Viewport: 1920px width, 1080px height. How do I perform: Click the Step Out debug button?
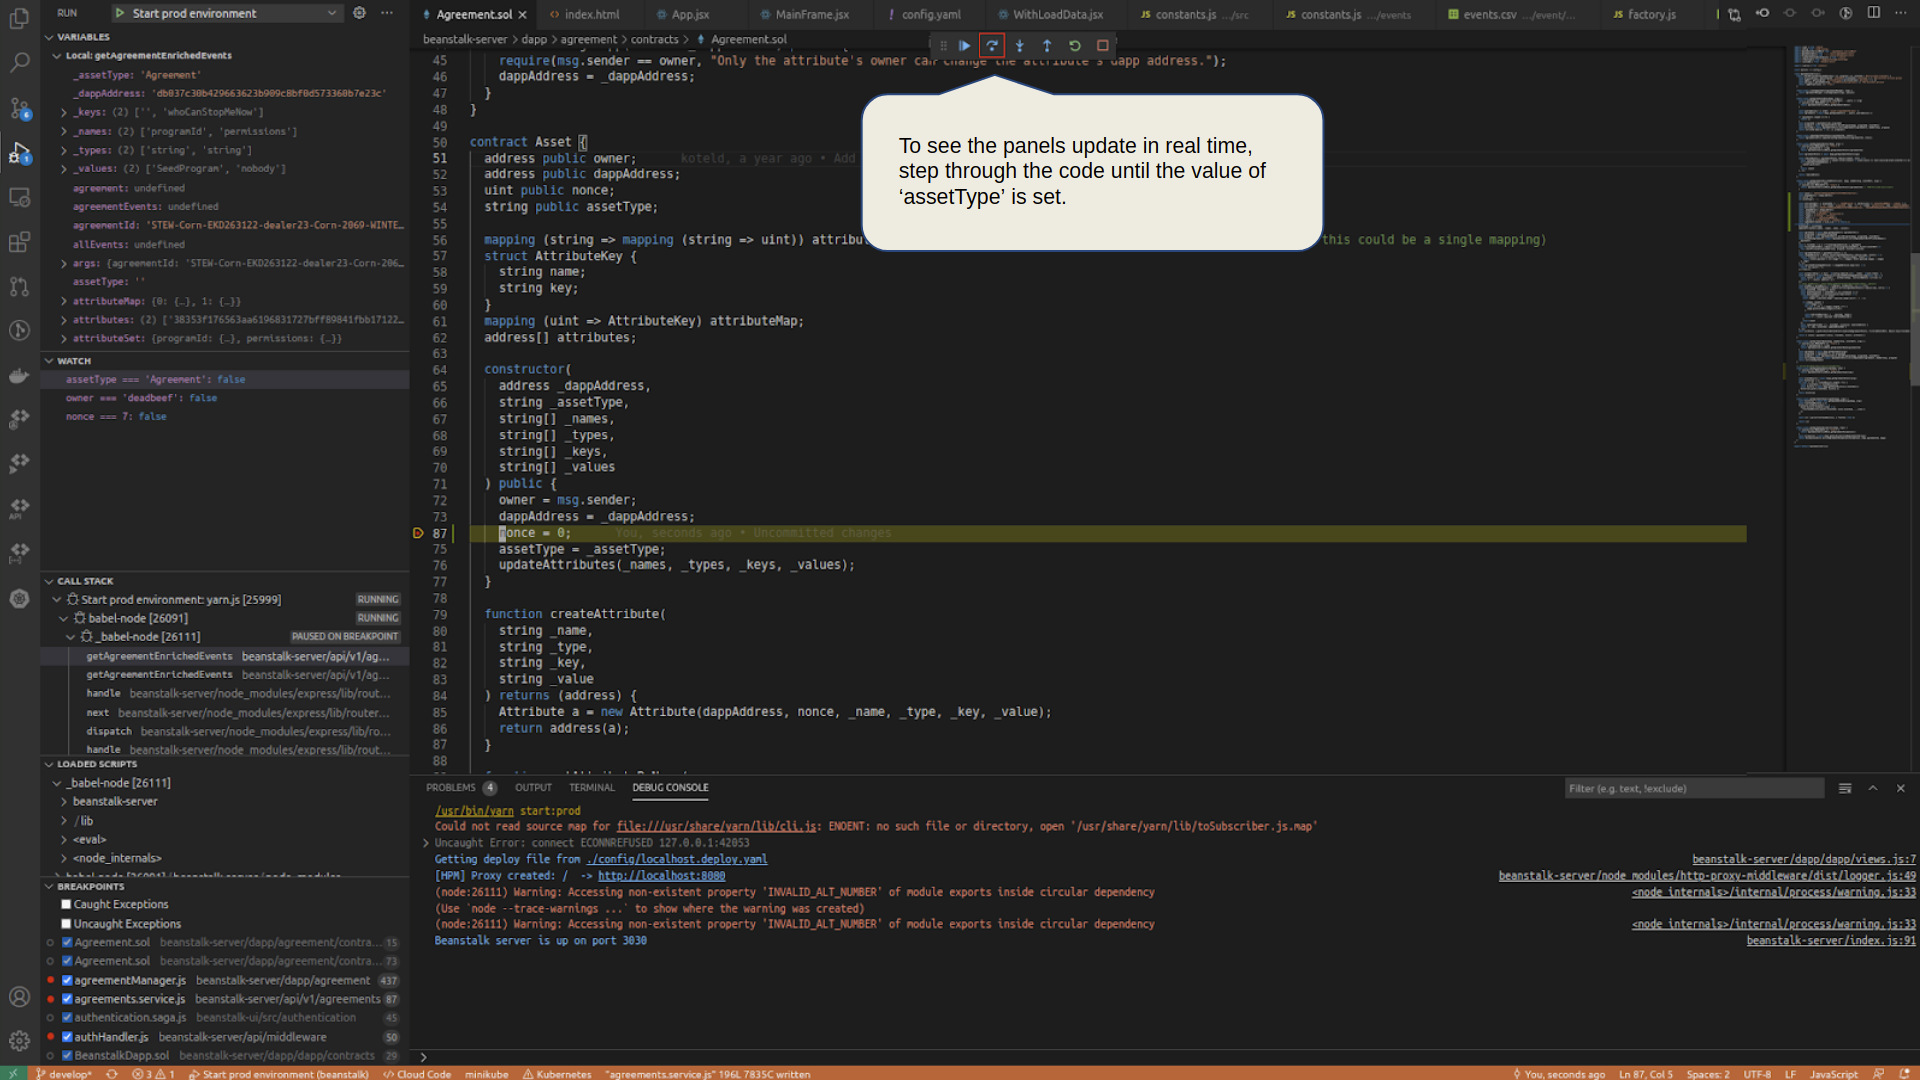(1047, 45)
